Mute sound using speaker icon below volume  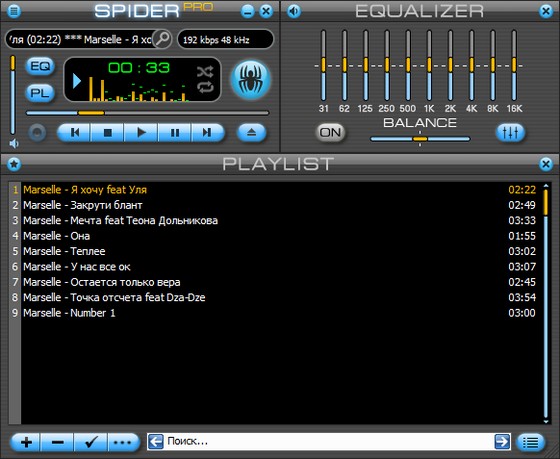tap(14, 143)
